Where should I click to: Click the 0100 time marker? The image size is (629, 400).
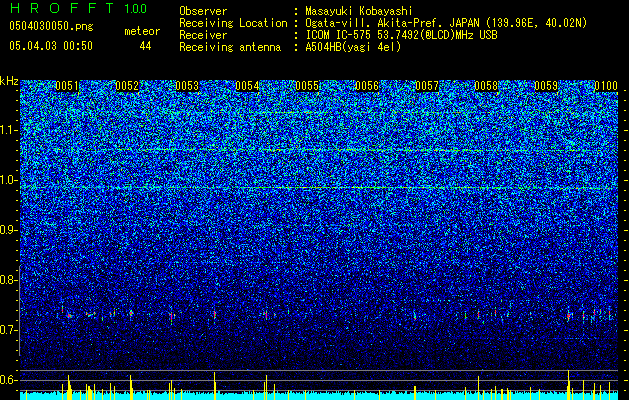coord(606,86)
